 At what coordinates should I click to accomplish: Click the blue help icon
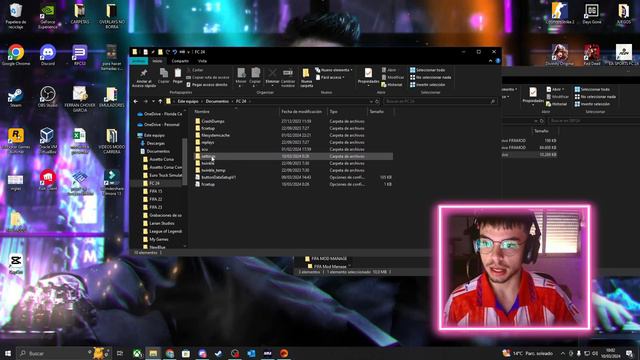(x=498, y=61)
